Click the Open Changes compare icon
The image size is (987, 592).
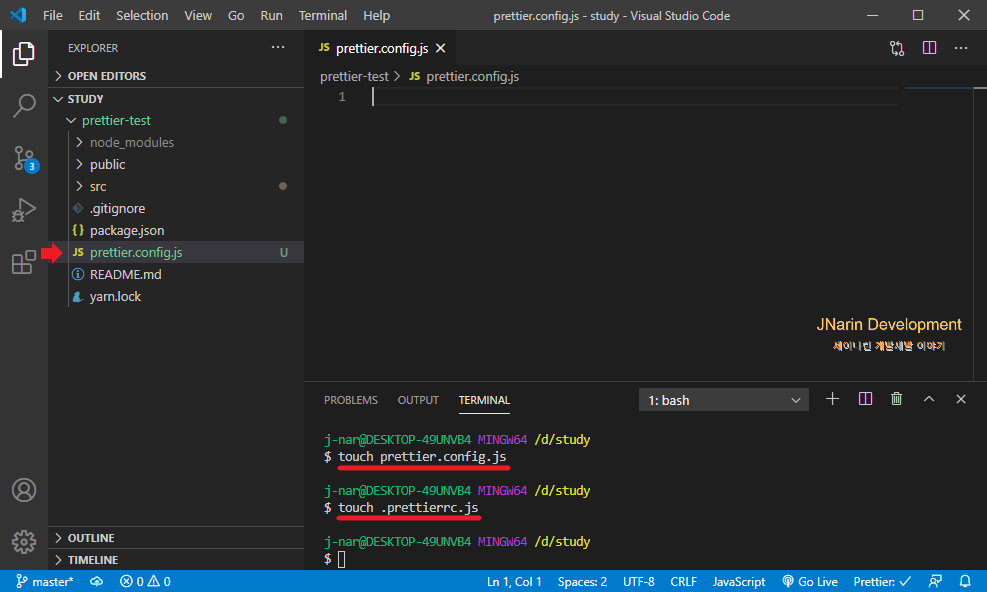tap(897, 48)
